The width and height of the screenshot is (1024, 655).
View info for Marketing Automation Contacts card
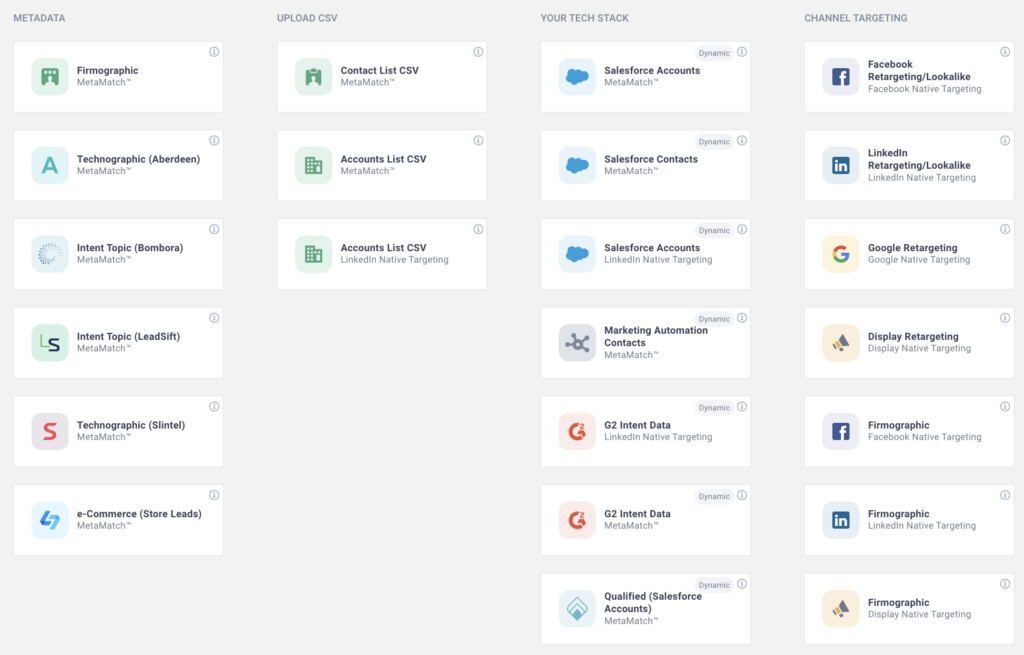coord(742,318)
